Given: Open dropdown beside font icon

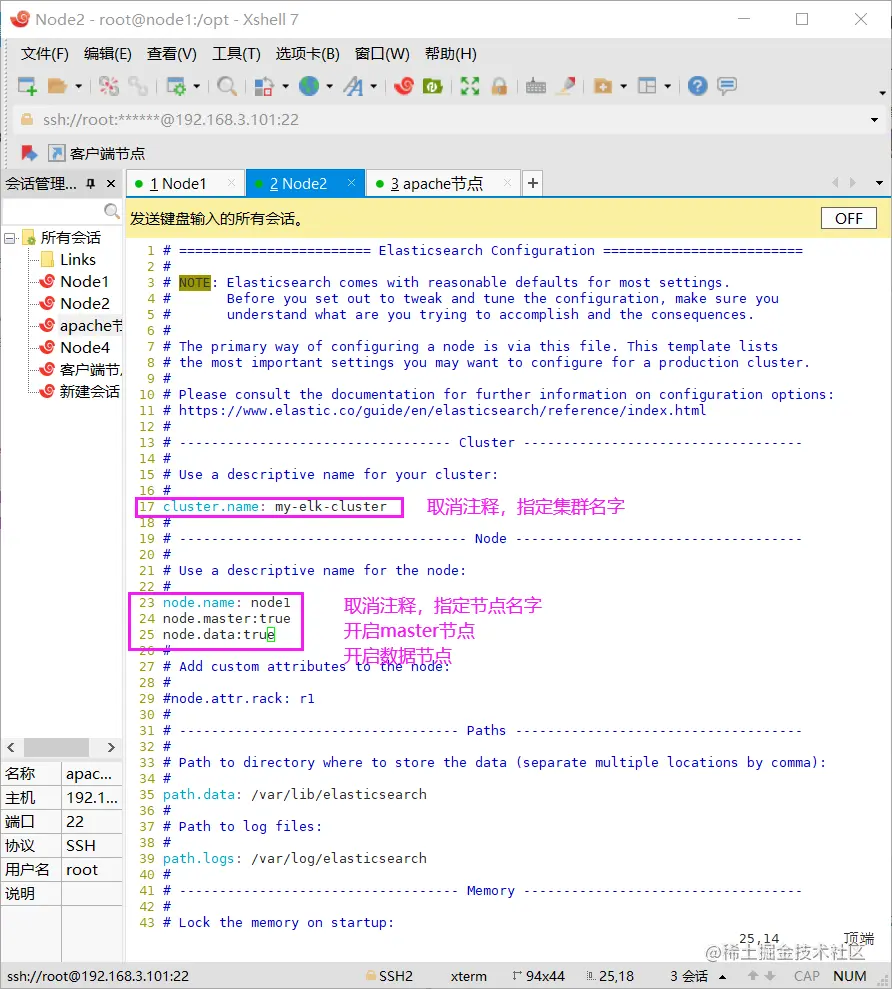Looking at the screenshot, I should [x=373, y=86].
